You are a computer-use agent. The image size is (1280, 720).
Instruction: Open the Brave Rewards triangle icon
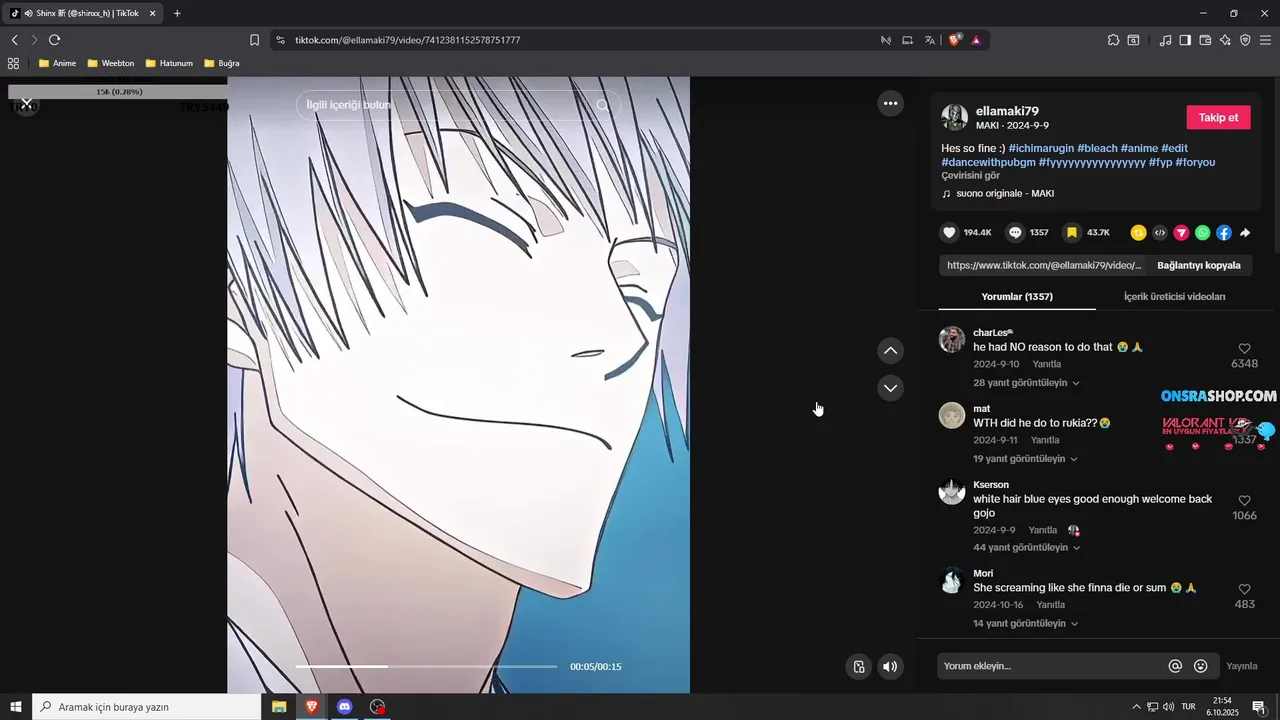(x=976, y=40)
